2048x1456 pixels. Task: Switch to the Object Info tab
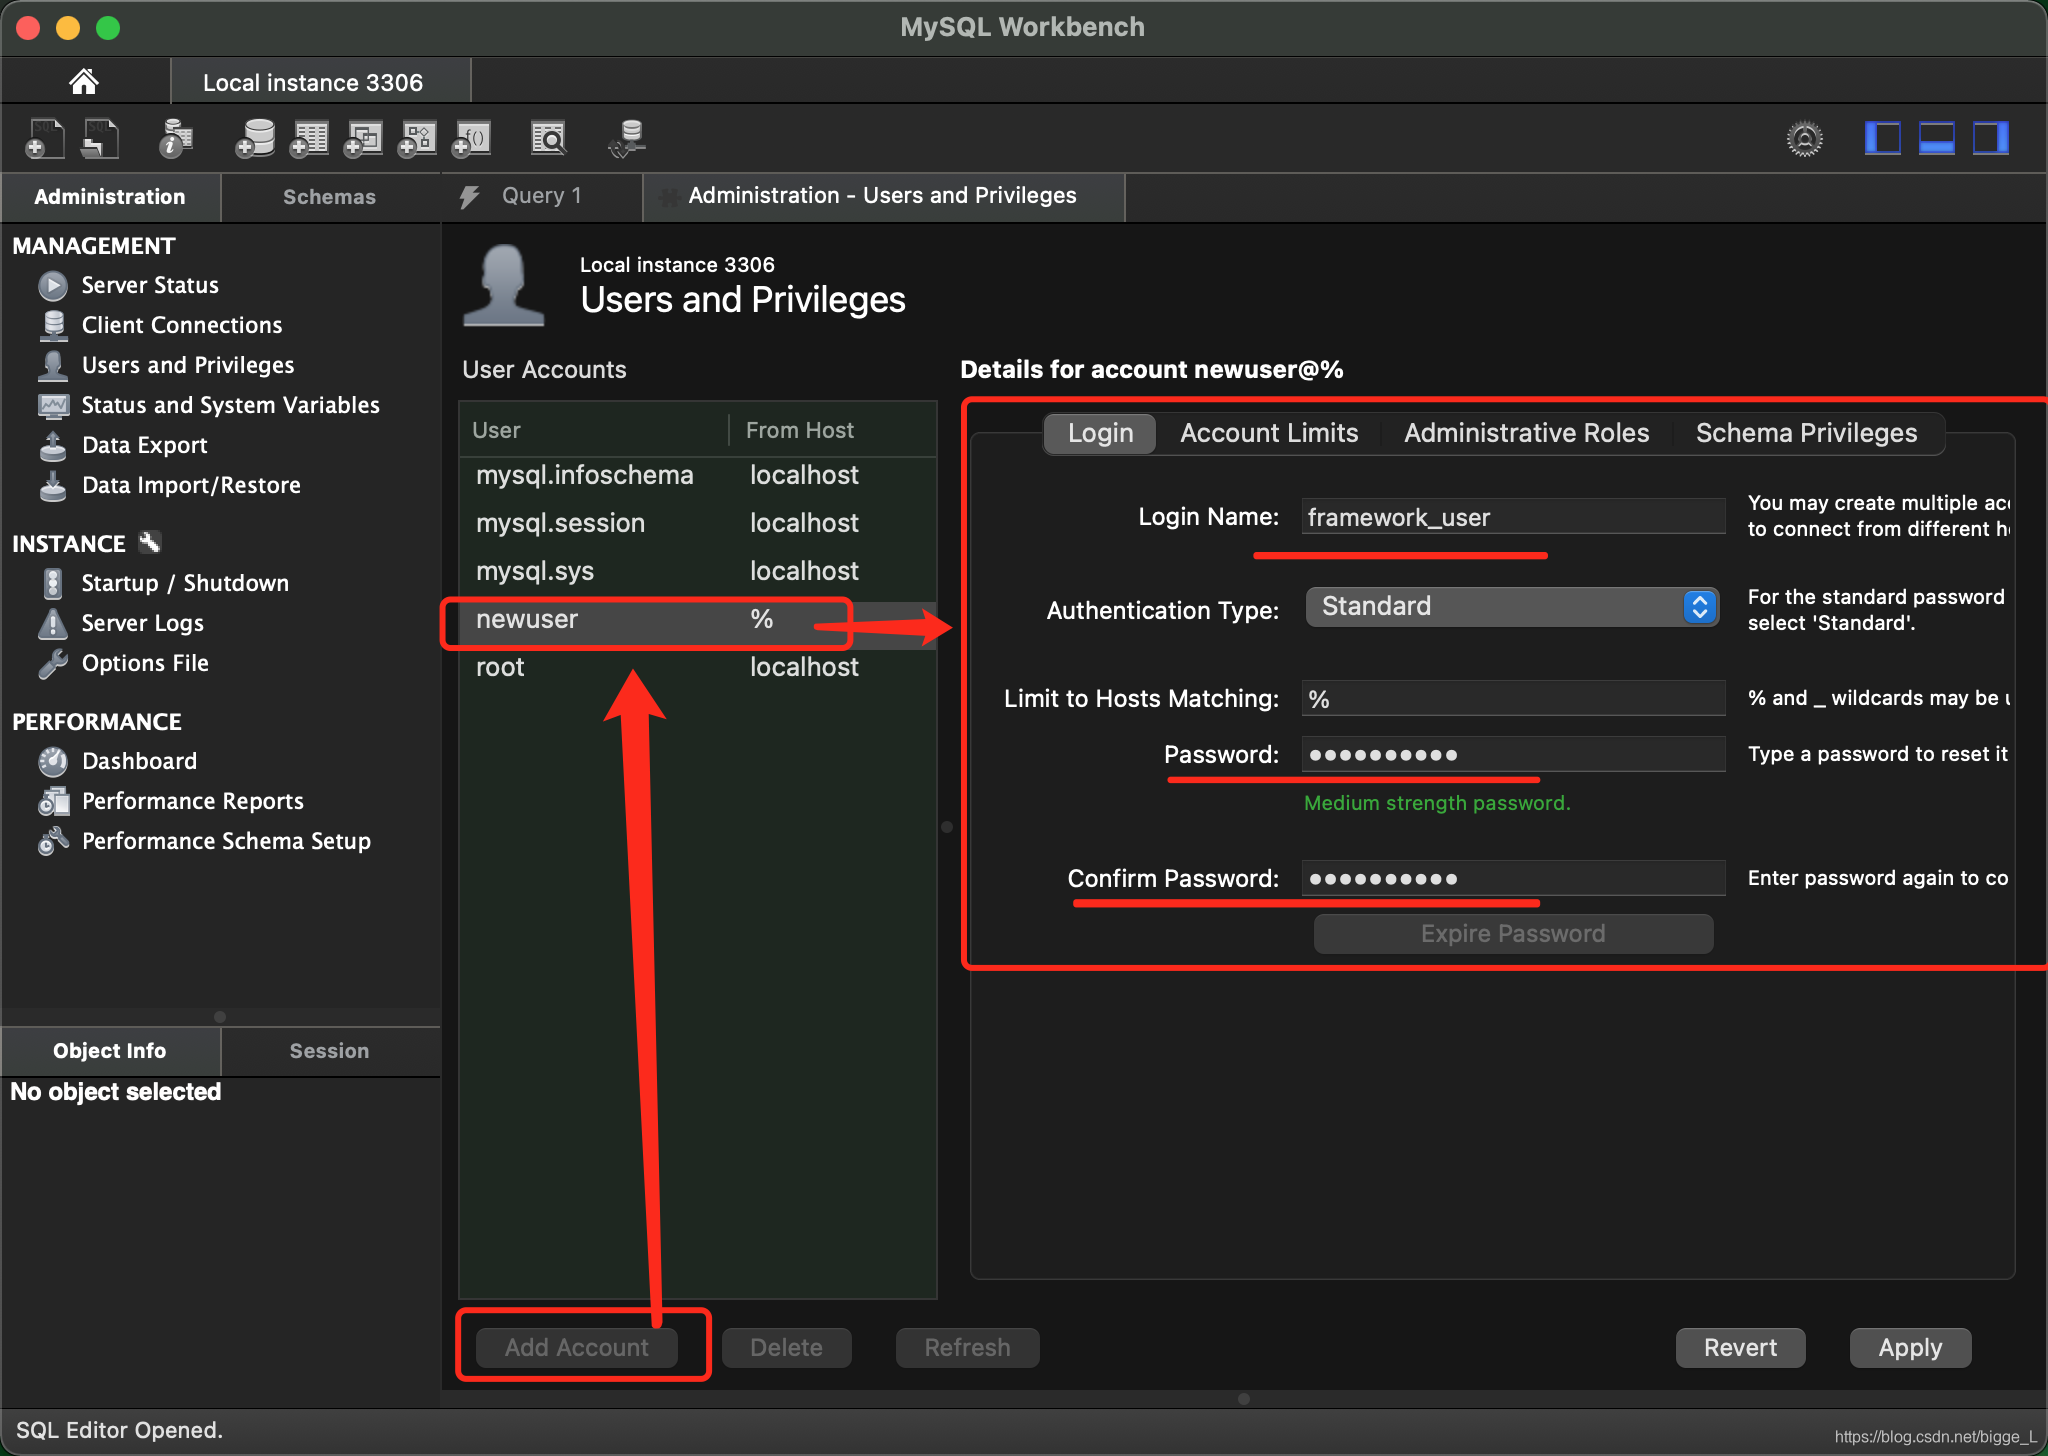110,1051
